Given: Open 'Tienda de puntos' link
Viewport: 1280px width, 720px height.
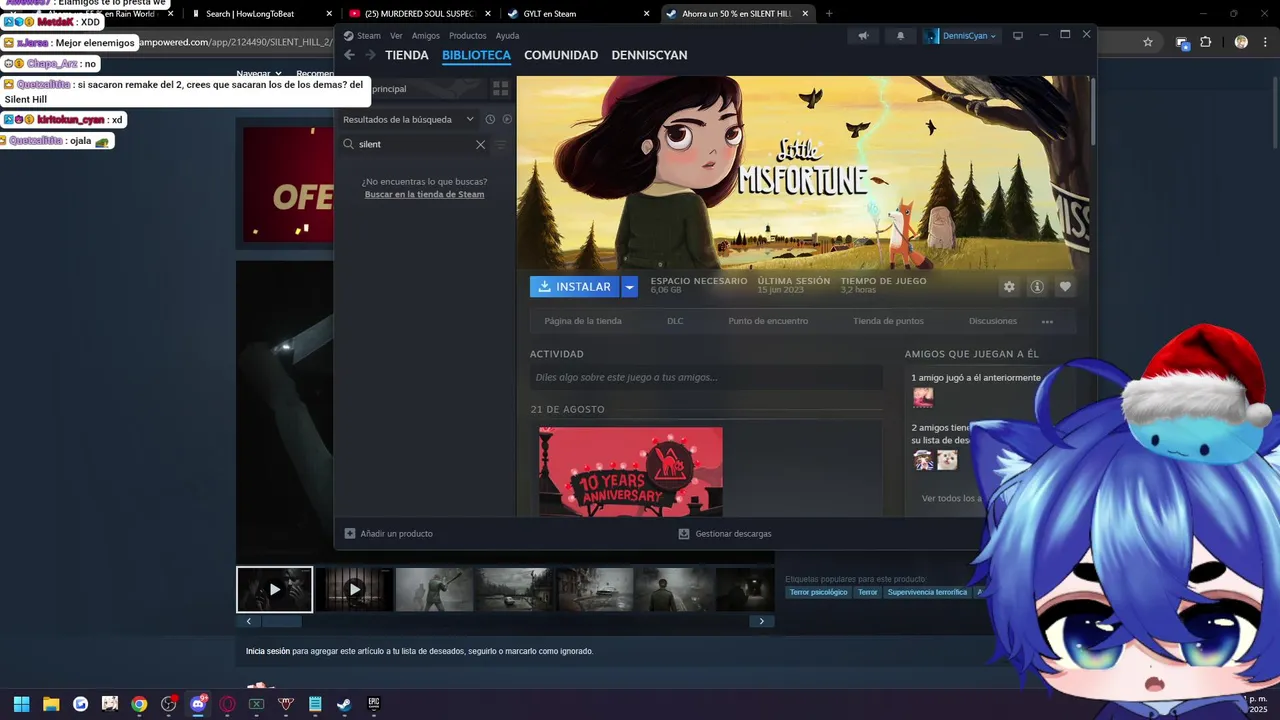Looking at the screenshot, I should click(x=888, y=321).
